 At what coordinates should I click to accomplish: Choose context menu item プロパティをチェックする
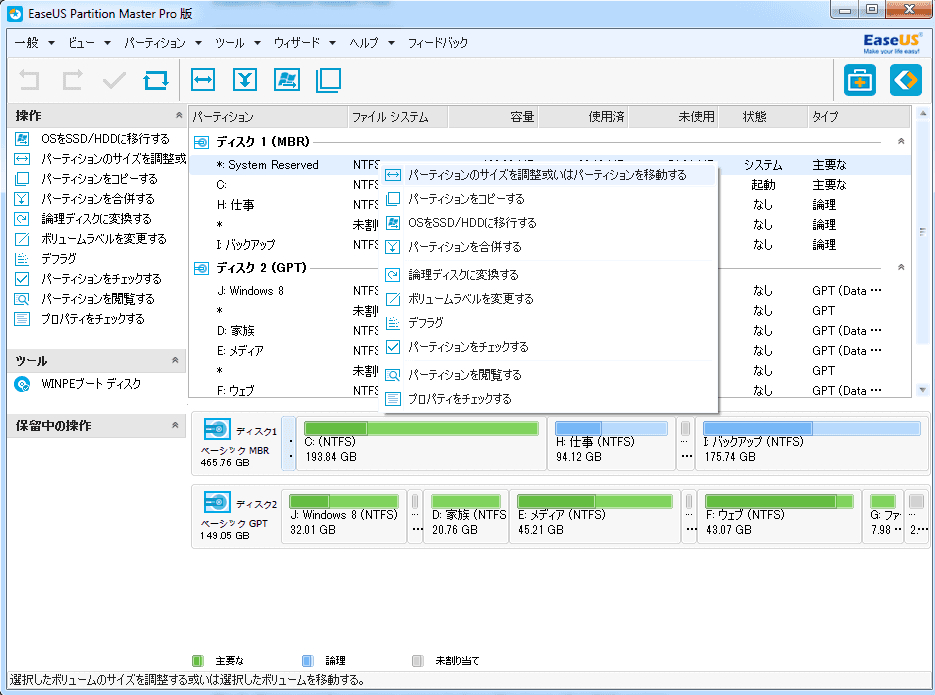pyautogui.click(x=548, y=399)
